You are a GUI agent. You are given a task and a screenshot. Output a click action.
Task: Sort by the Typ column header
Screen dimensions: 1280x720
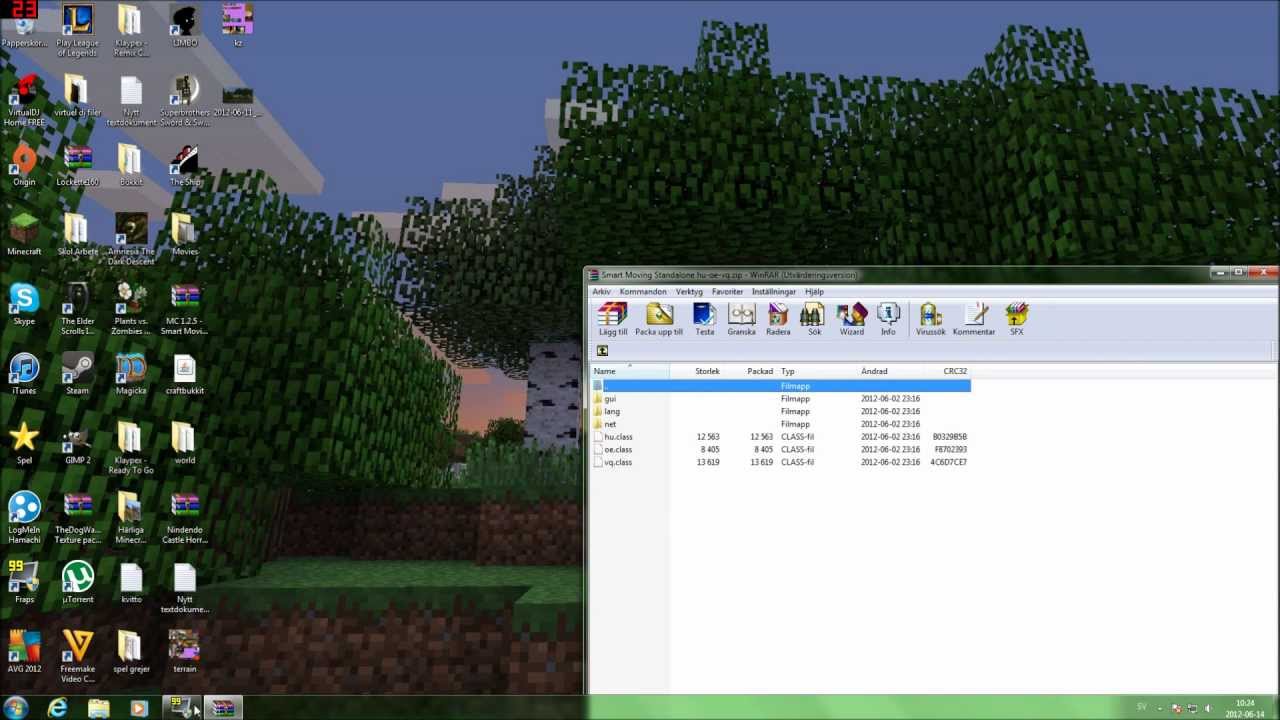coord(817,371)
